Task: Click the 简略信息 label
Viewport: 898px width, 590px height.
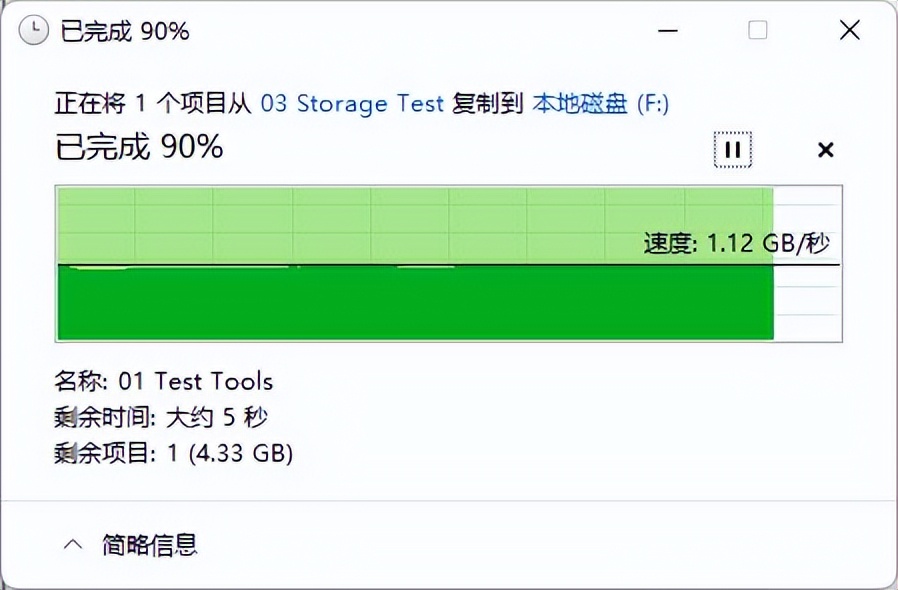Action: coord(150,545)
